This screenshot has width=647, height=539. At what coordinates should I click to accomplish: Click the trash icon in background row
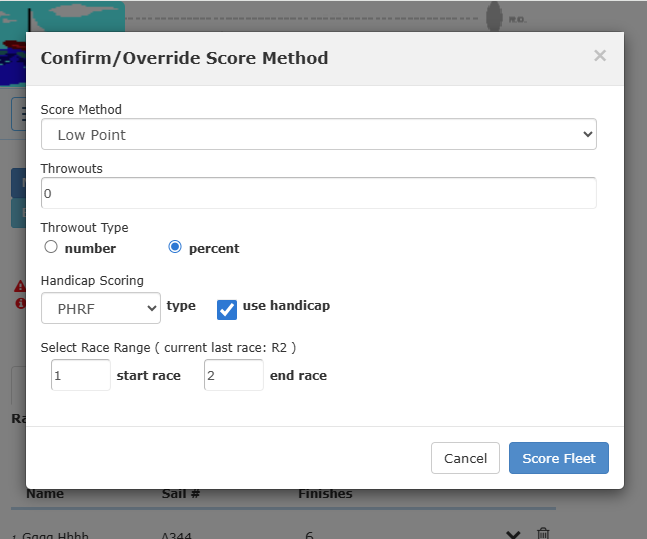pyautogui.click(x=543, y=534)
